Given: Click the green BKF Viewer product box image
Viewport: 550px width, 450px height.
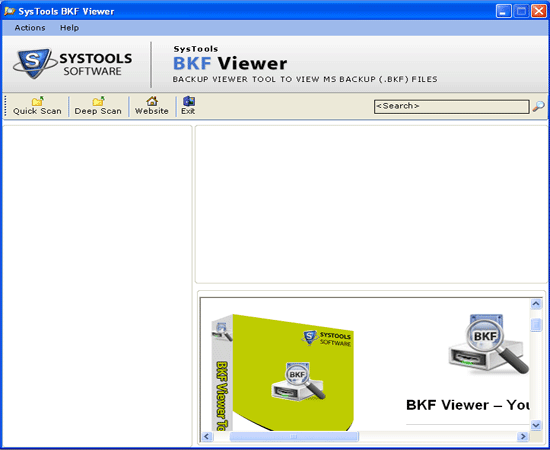Looking at the screenshot, I should [x=283, y=372].
